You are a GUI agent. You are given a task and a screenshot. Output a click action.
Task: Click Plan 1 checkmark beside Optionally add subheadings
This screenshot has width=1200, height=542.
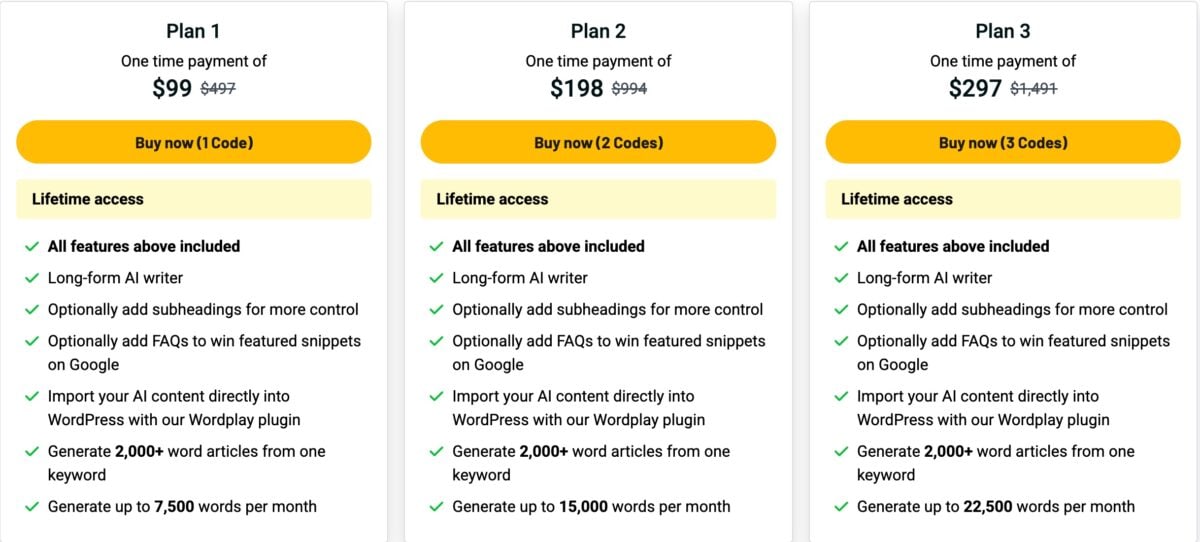coord(32,310)
